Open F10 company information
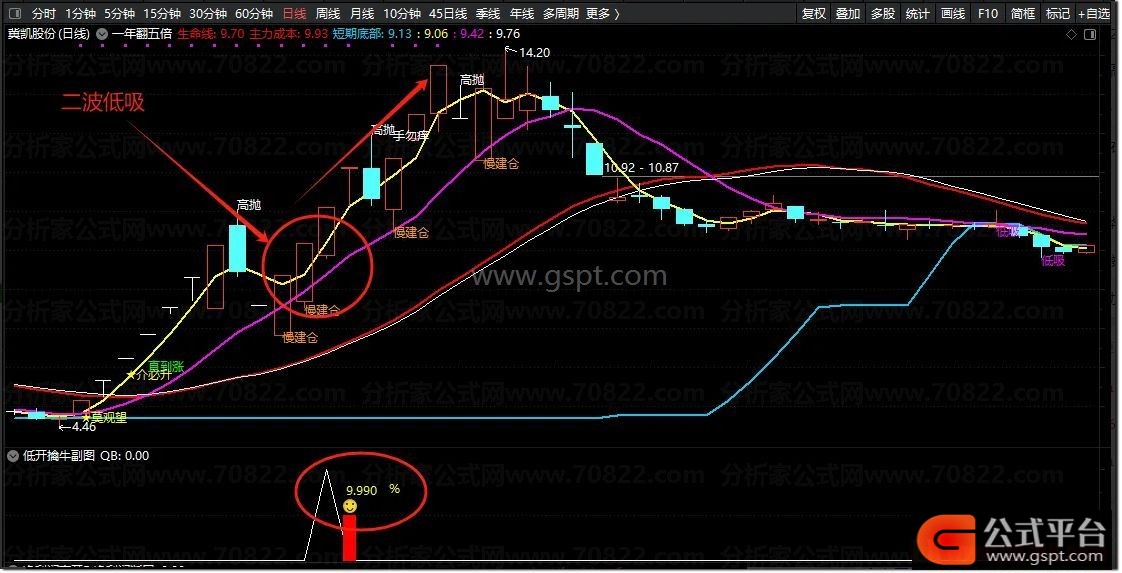This screenshot has height=573, width=1122. 987,14
